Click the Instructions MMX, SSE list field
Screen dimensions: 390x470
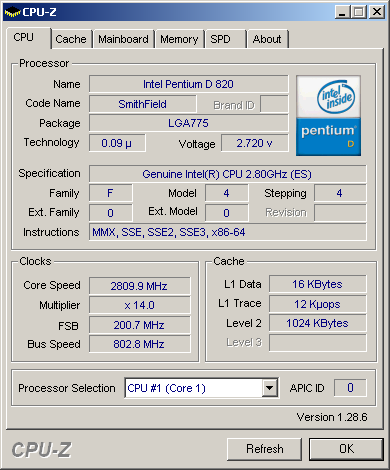pyautogui.click(x=227, y=232)
